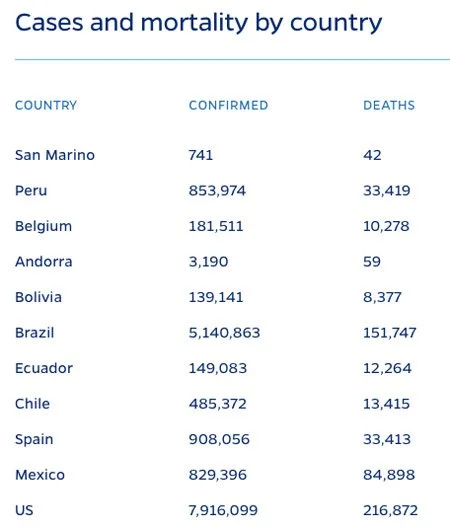
Task: Click the page title Cases and mortality by country
Action: [x=199, y=24]
